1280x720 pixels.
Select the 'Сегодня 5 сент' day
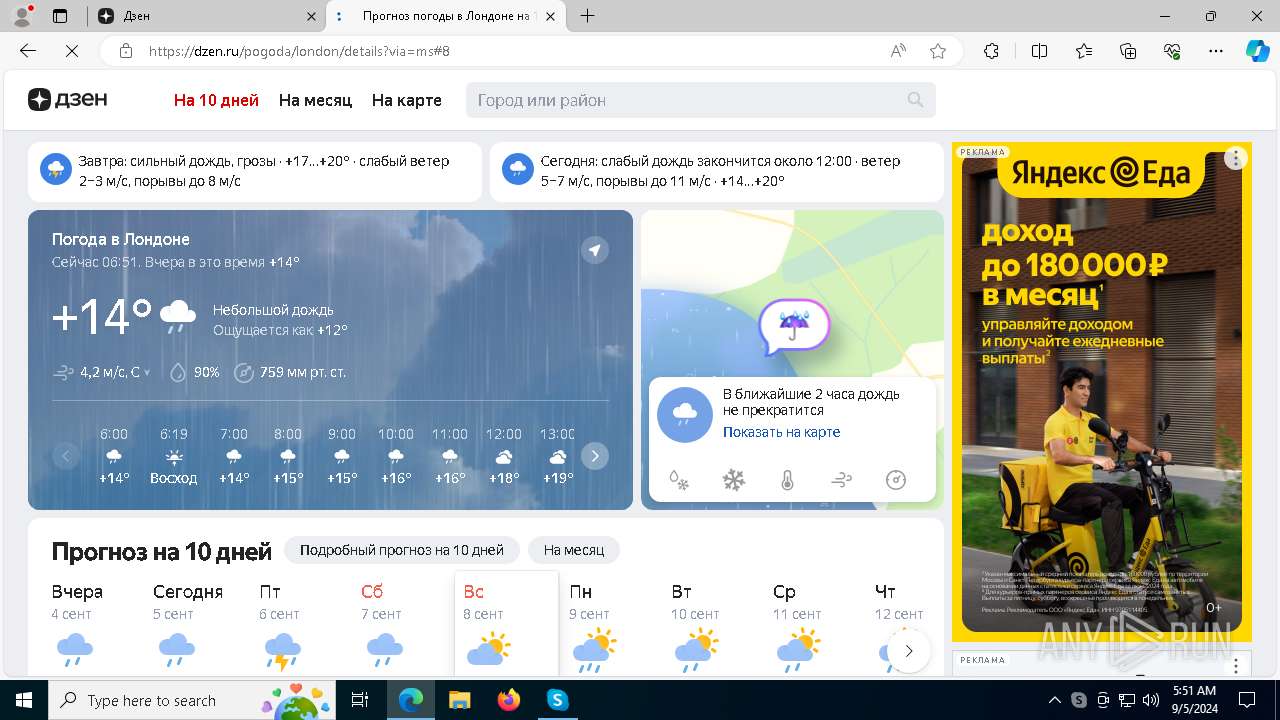tap(188, 625)
